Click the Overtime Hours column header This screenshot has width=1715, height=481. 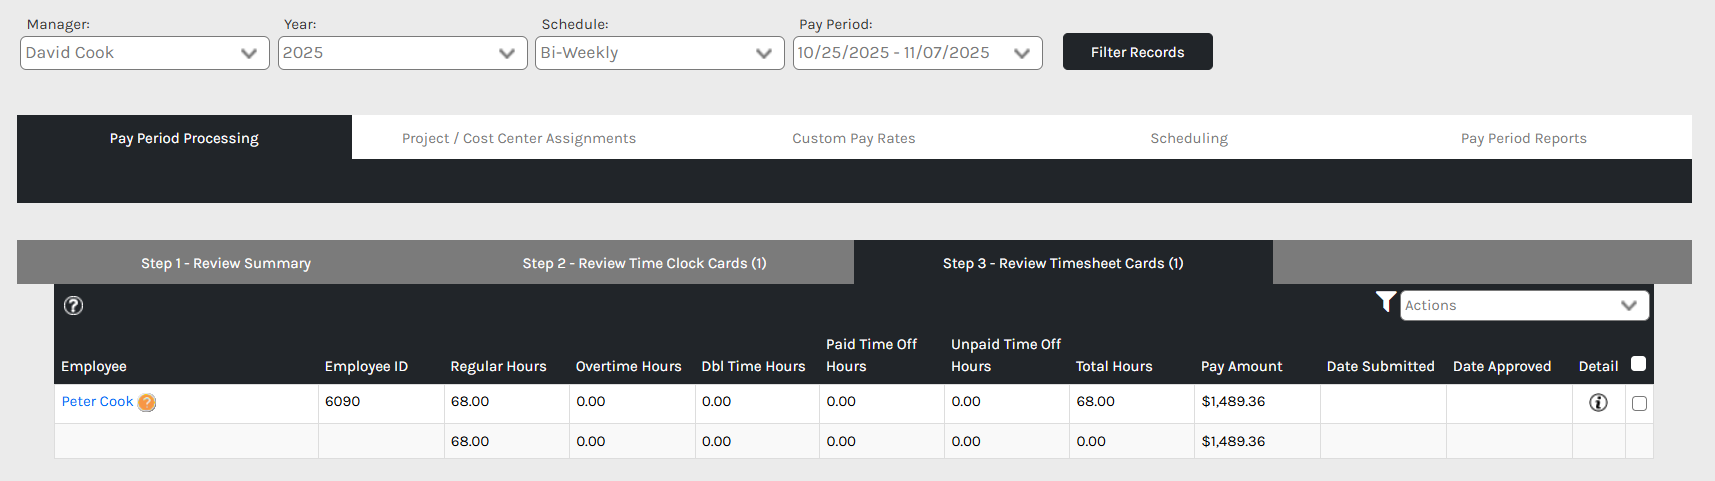tap(628, 367)
